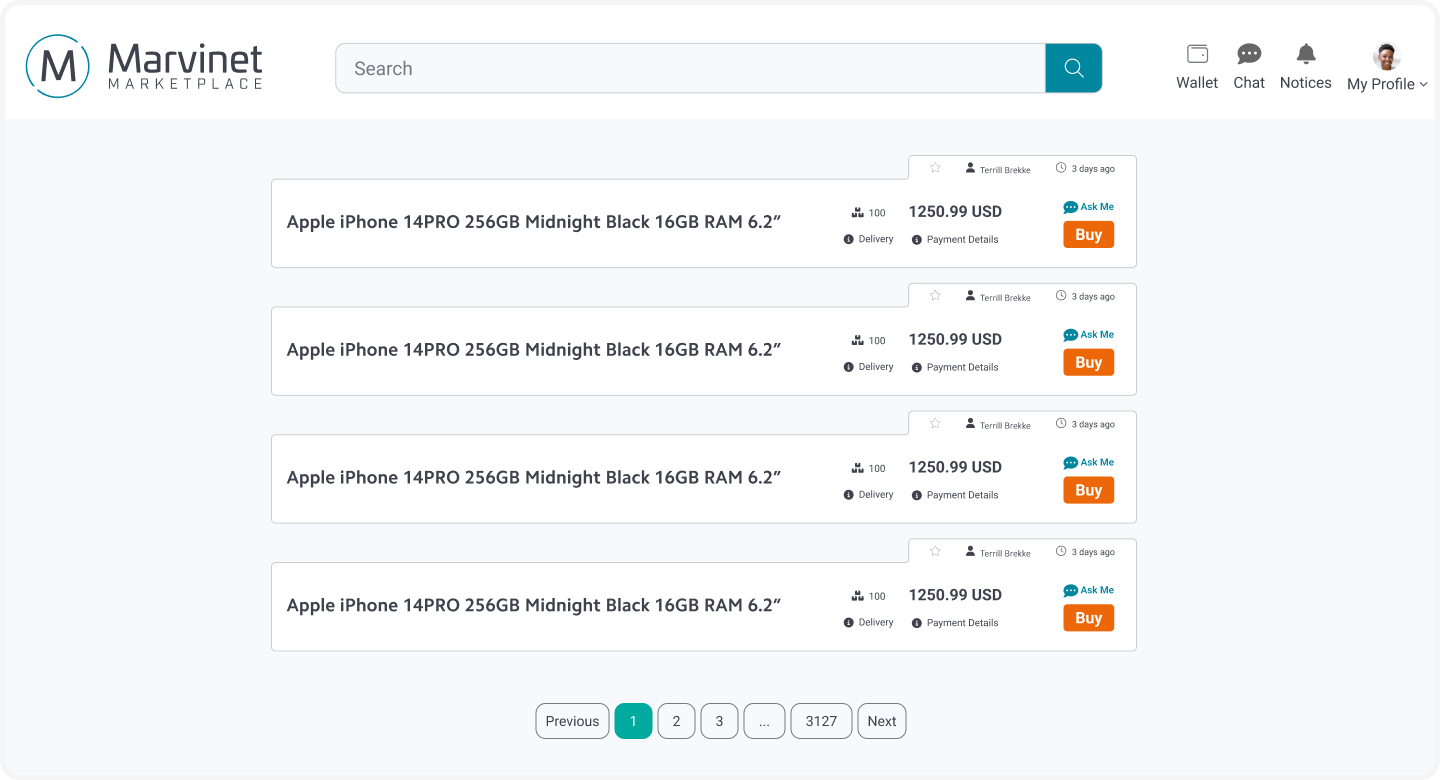Click the ellipsis pagination button

764,721
